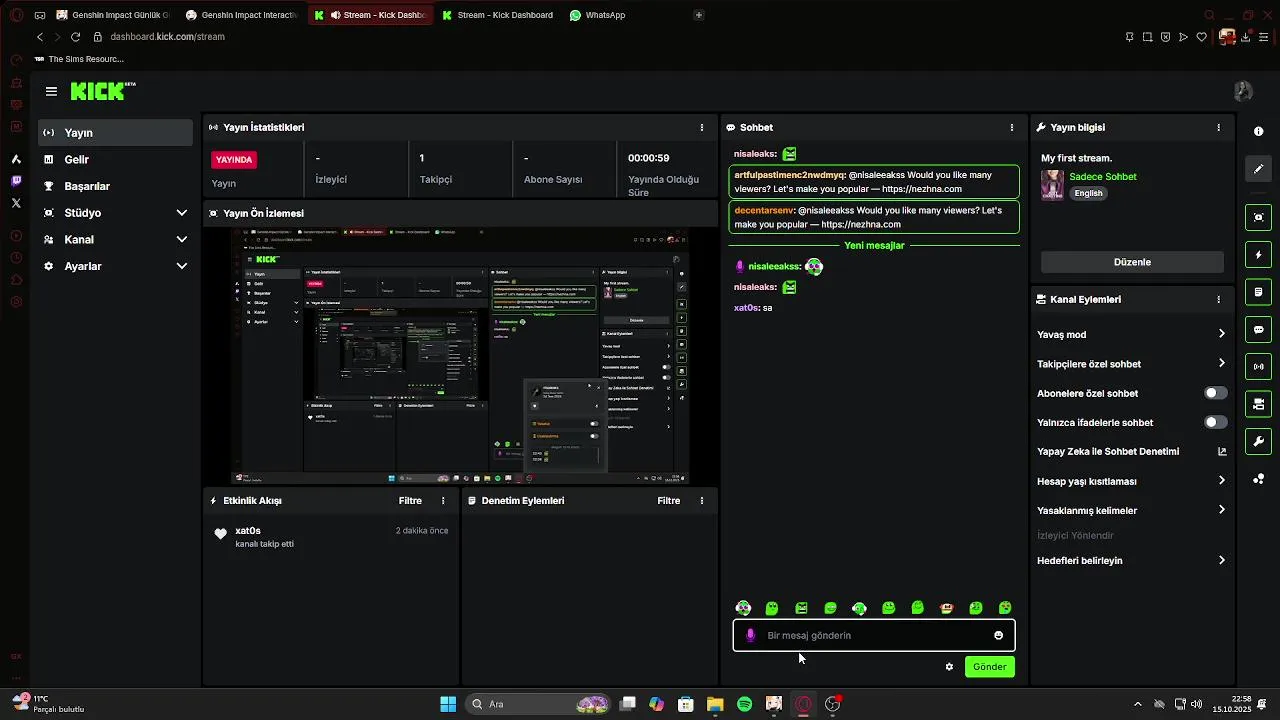
Task: Click the Windows Start button
Action: point(448,704)
